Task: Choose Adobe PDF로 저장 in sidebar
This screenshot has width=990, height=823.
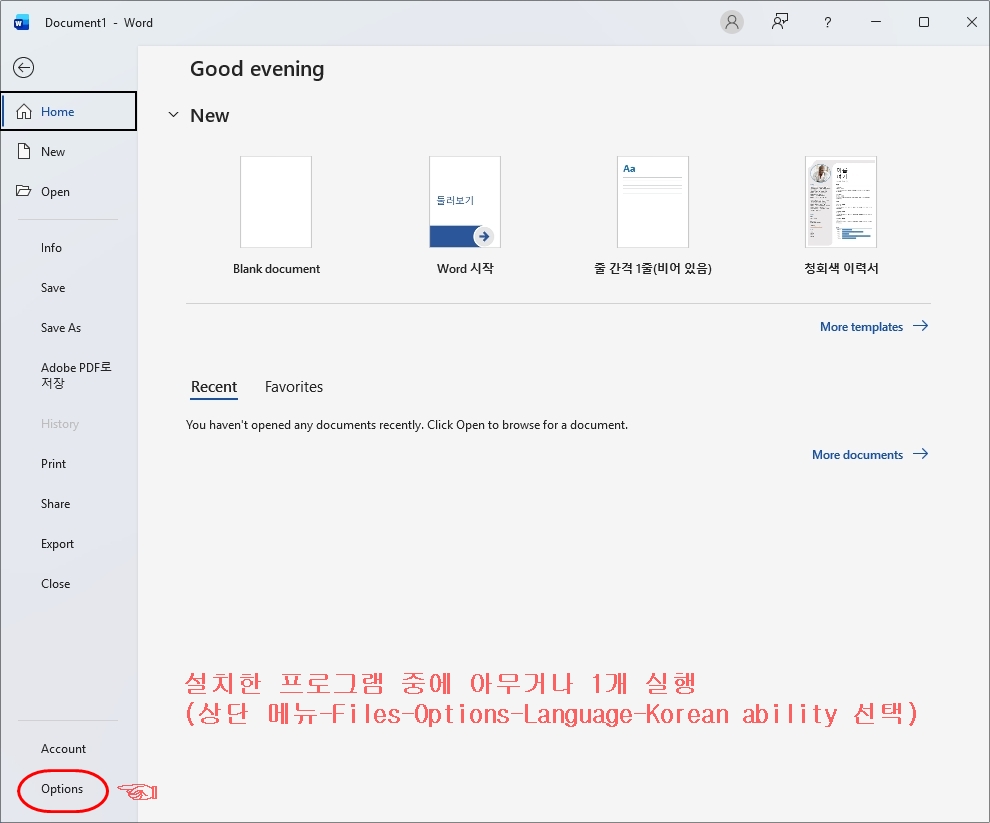Action: 76,375
